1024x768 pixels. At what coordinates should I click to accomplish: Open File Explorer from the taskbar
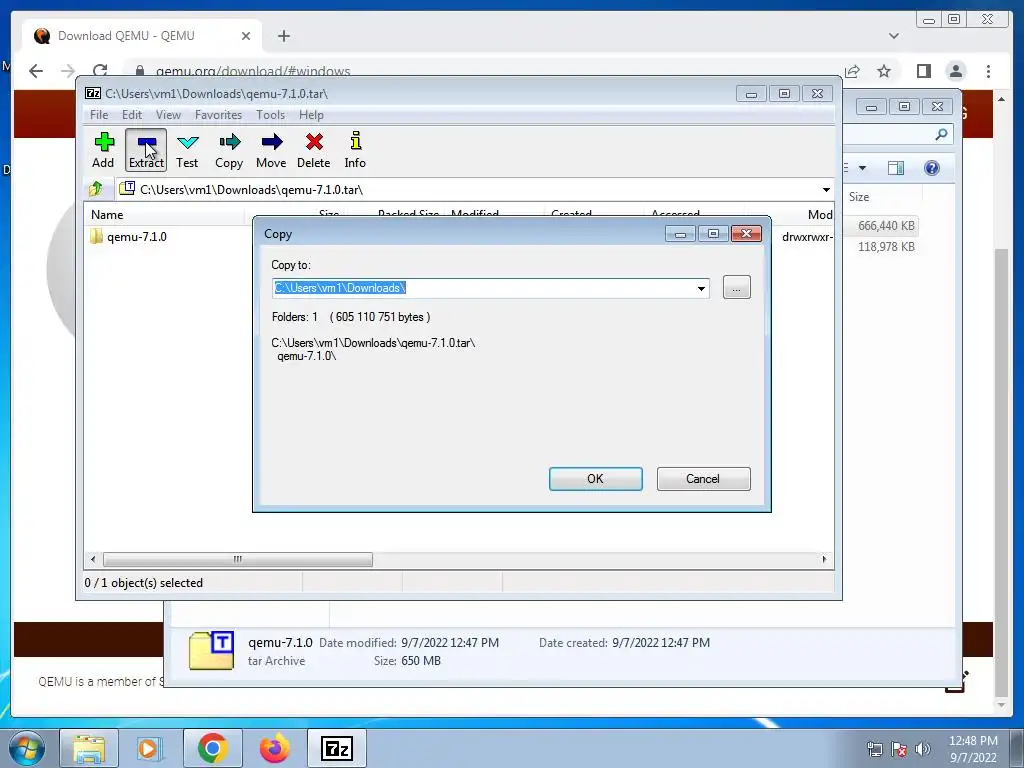coord(89,748)
